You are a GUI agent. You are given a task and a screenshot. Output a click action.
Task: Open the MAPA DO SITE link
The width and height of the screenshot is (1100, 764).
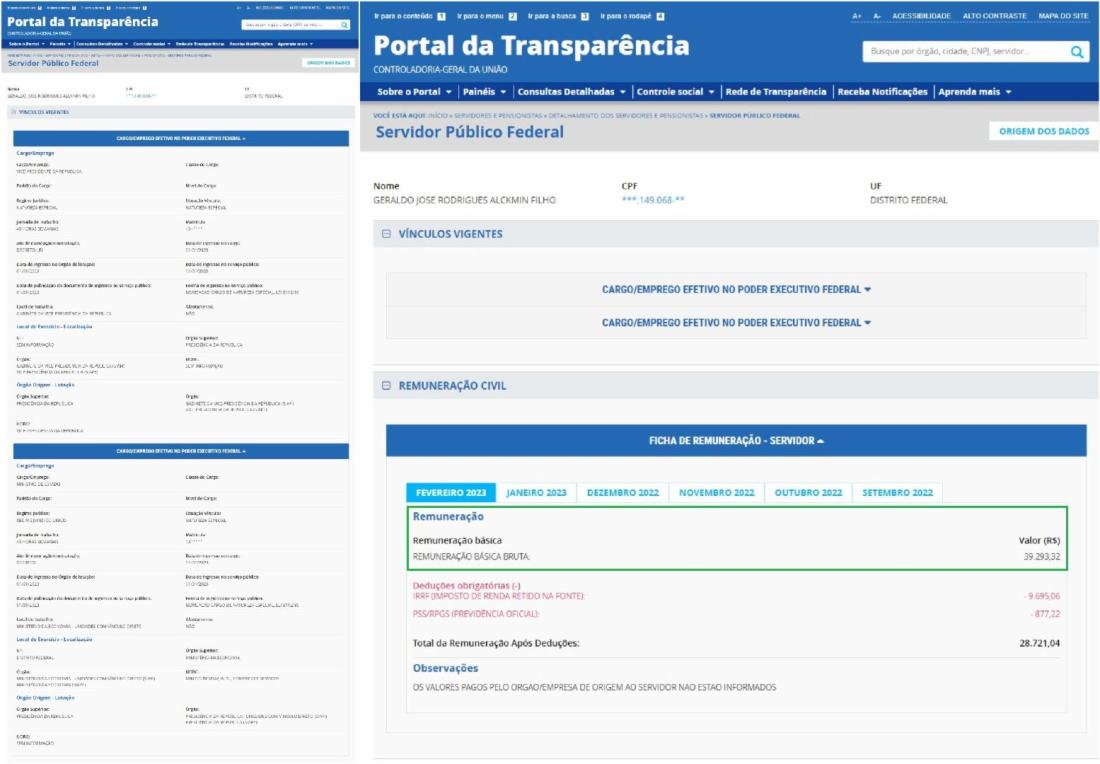[1063, 15]
